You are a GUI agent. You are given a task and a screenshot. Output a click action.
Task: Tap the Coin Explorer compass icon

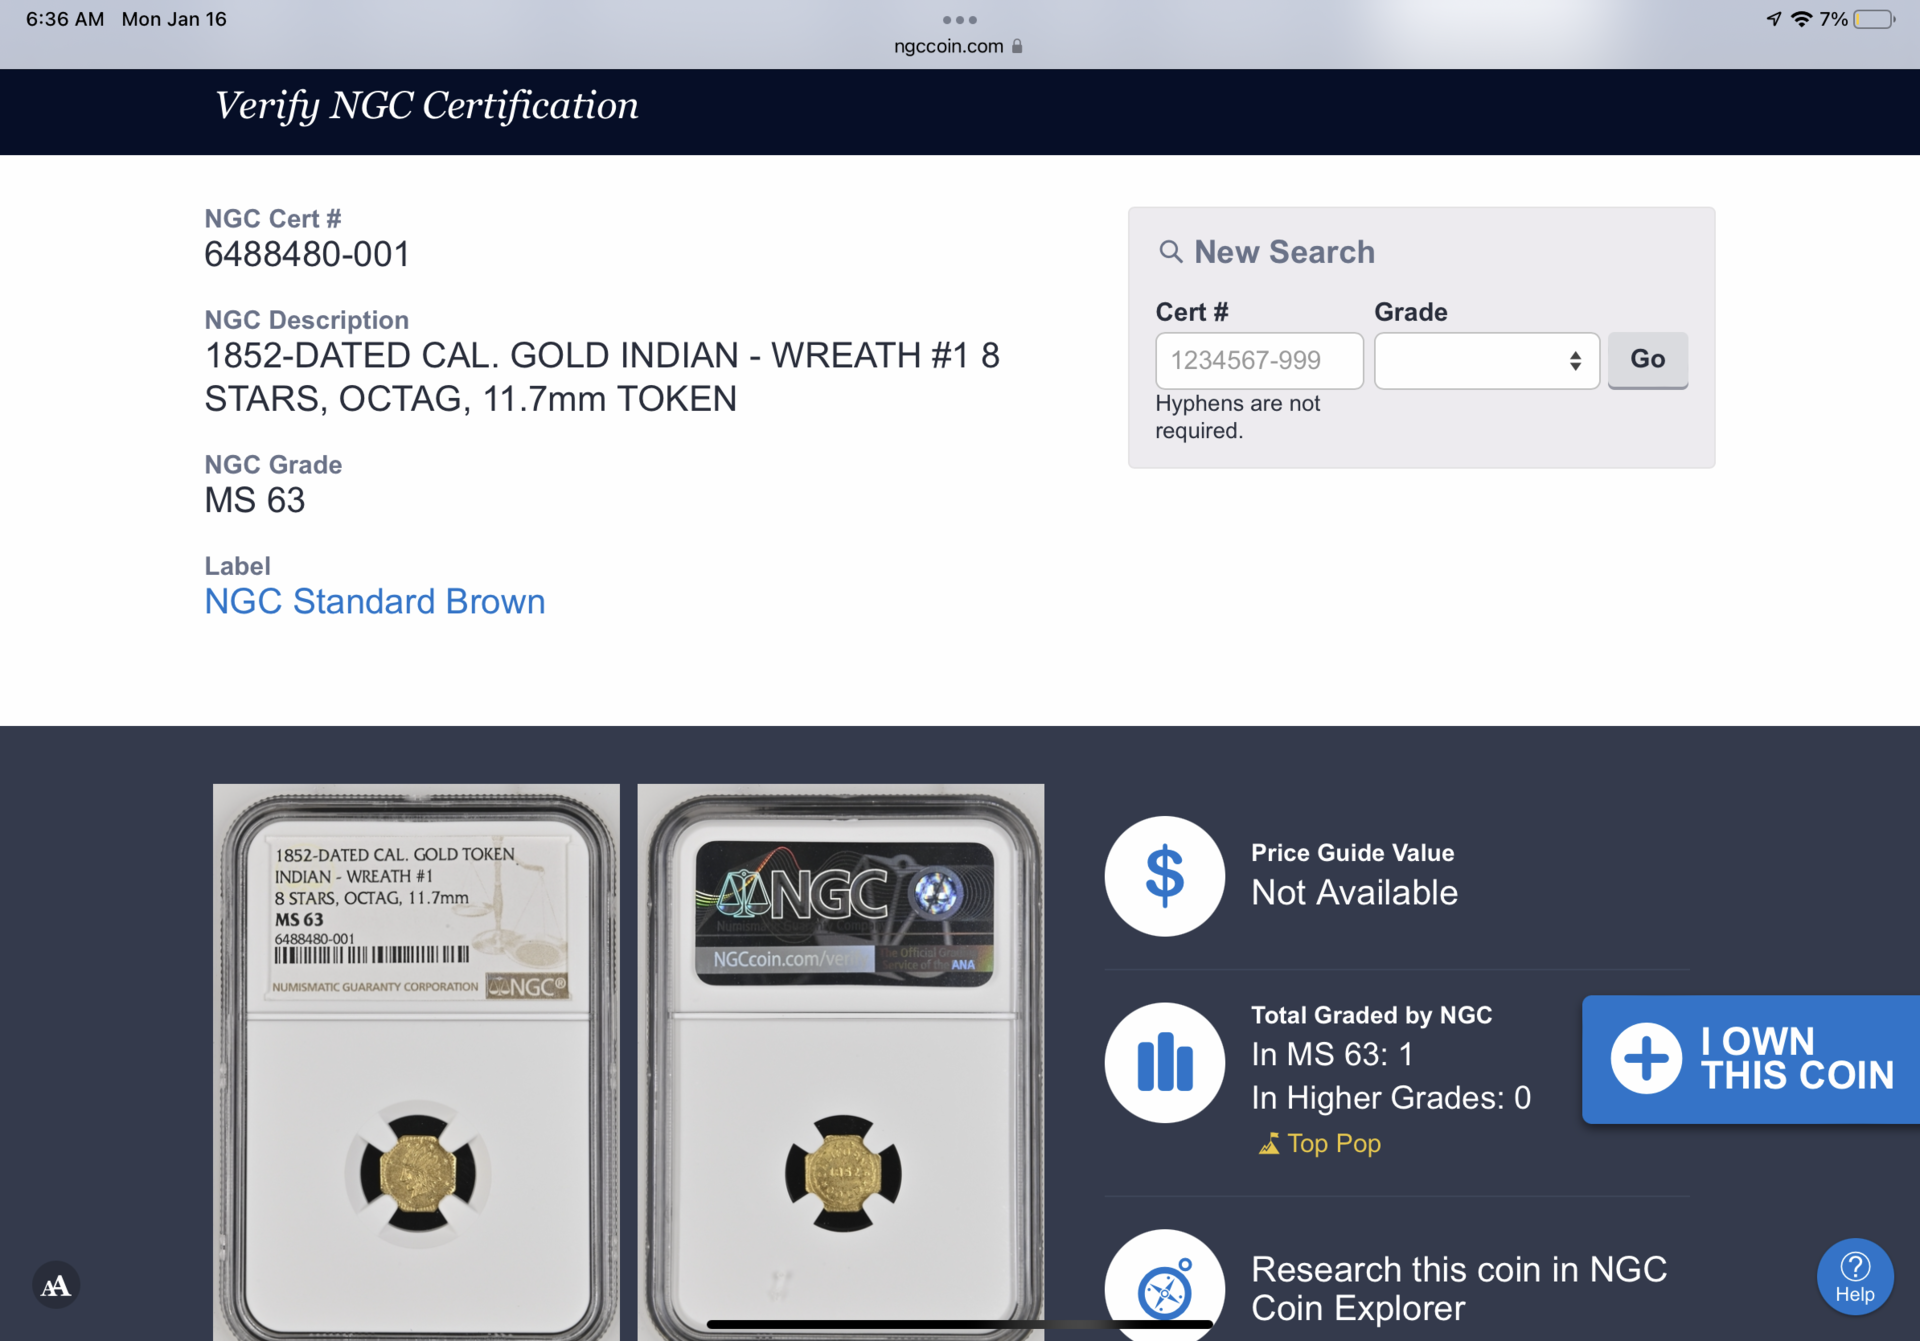(x=1164, y=1288)
